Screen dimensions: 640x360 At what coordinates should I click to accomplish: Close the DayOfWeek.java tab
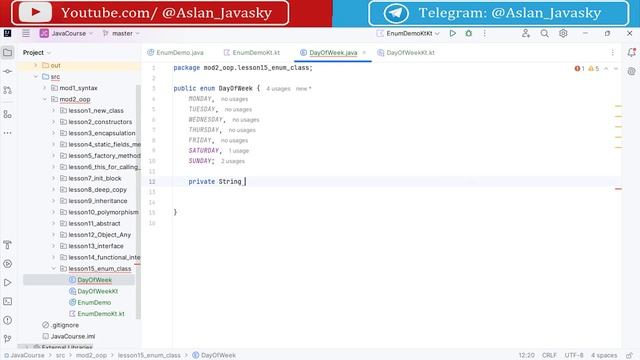click(x=364, y=53)
